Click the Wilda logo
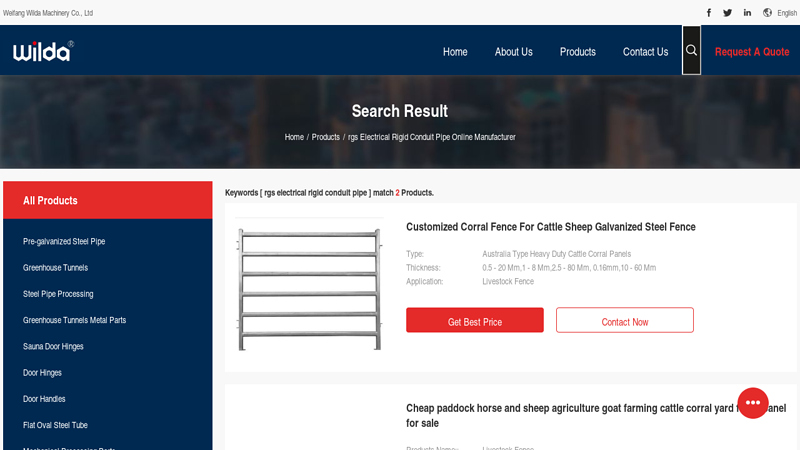This screenshot has width=800, height=450. [43, 51]
